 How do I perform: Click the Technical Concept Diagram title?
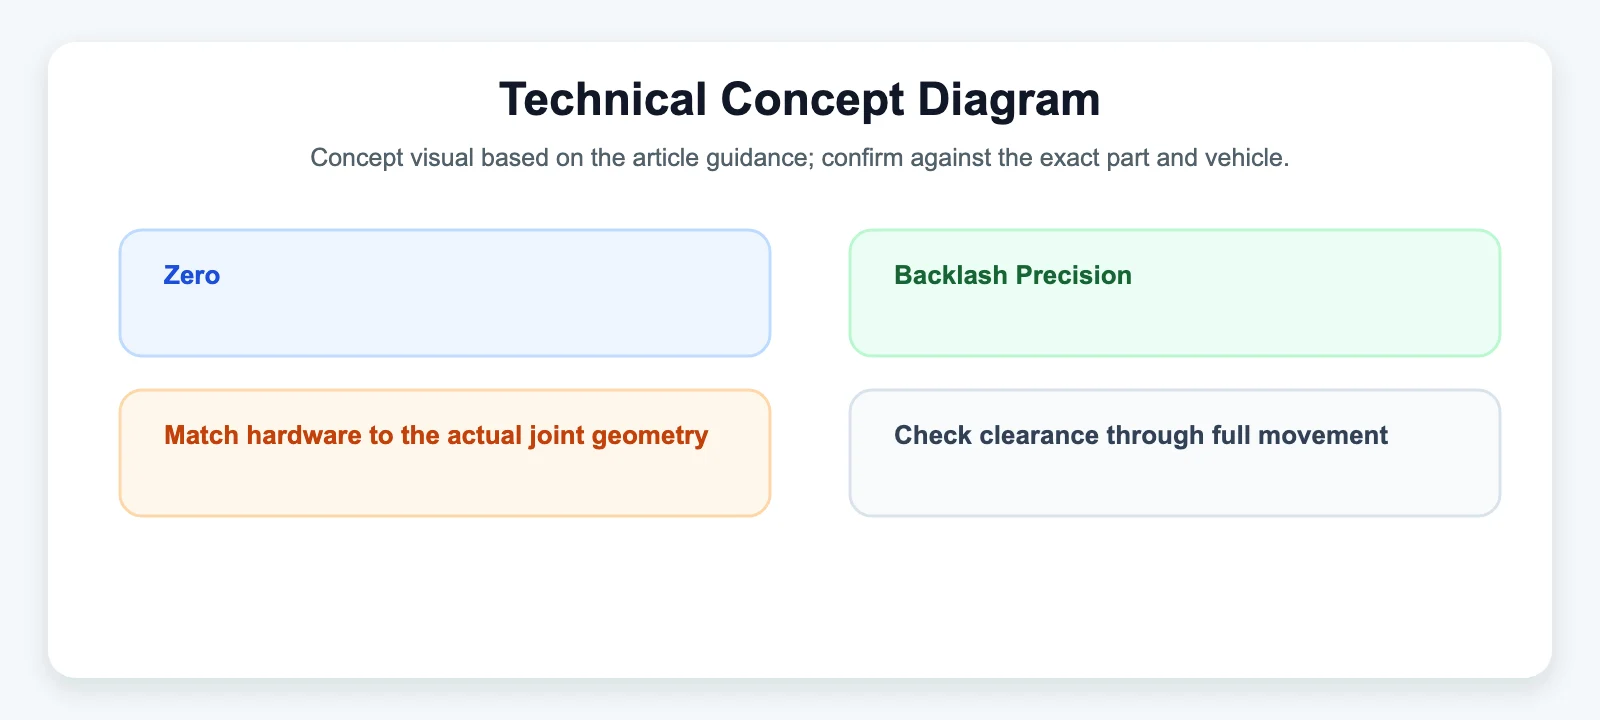(800, 99)
